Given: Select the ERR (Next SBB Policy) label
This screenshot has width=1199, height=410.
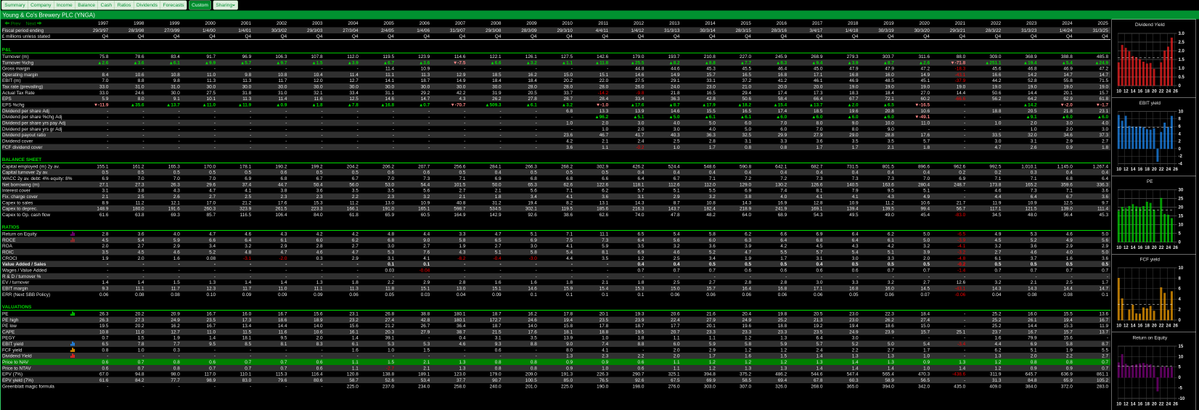Looking at the screenshot, I should (24, 294).
